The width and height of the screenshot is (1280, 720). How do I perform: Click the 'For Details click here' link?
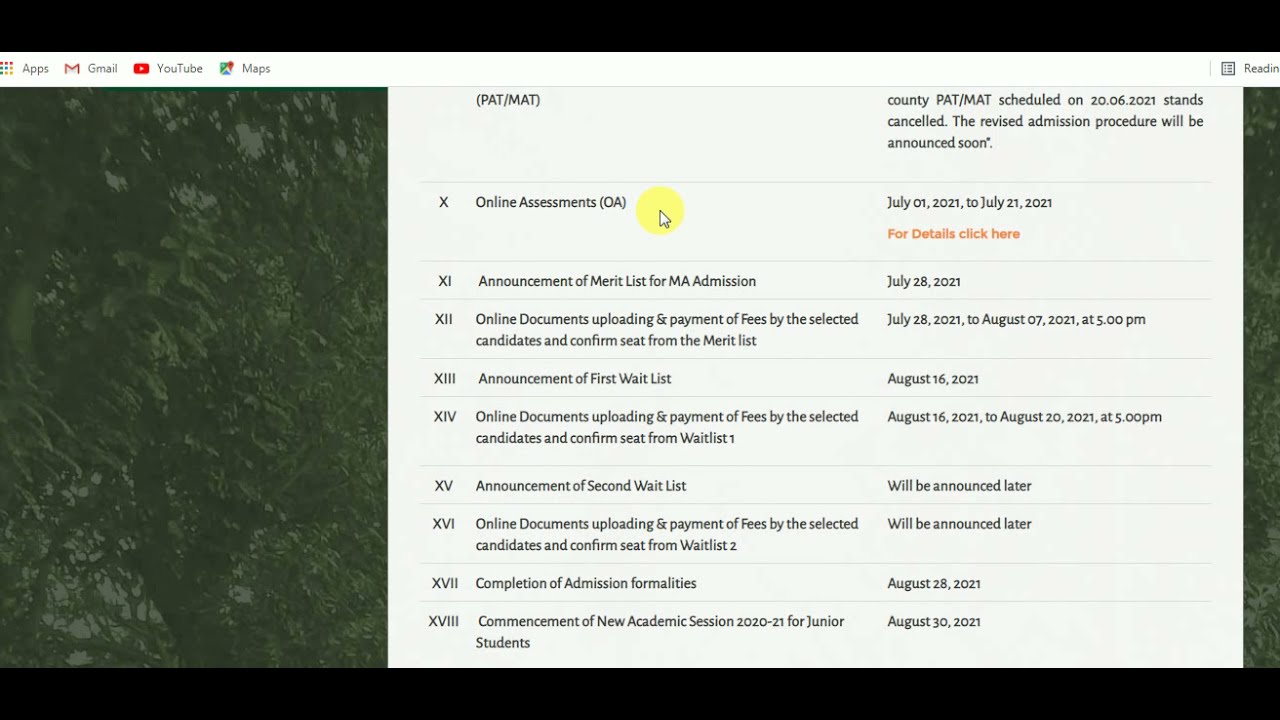[x=953, y=234]
